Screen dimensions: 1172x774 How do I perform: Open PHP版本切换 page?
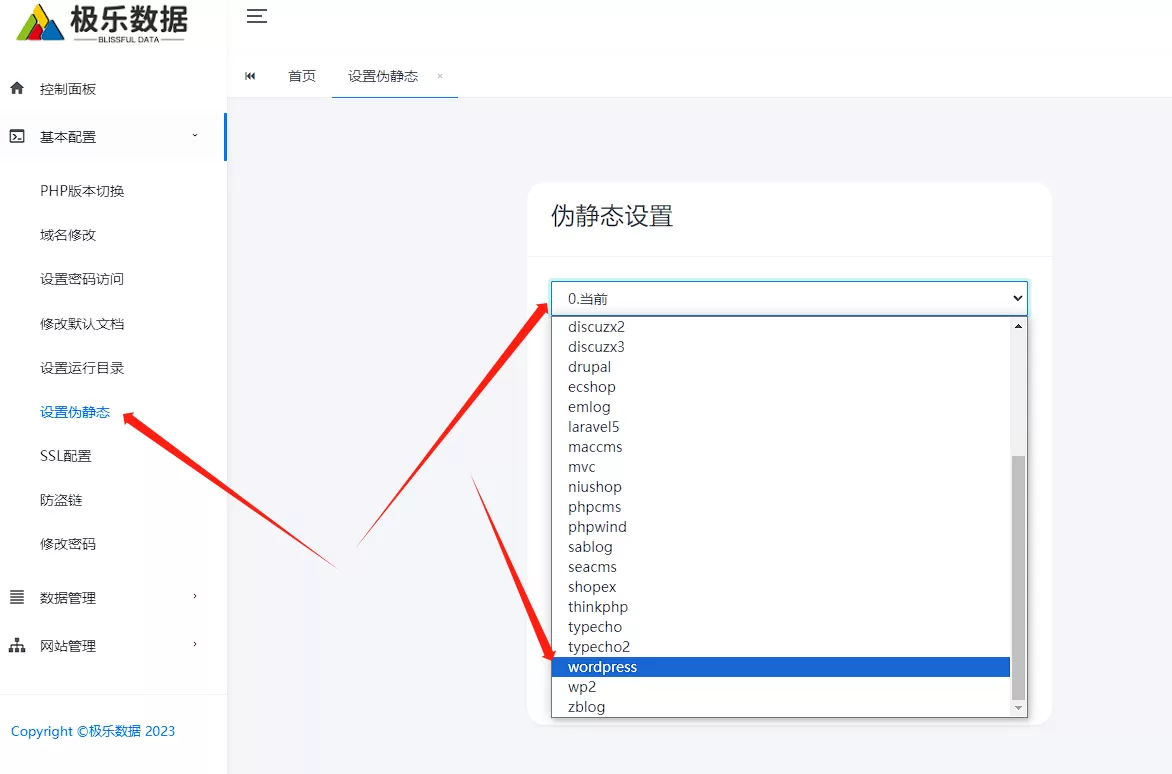coord(82,191)
